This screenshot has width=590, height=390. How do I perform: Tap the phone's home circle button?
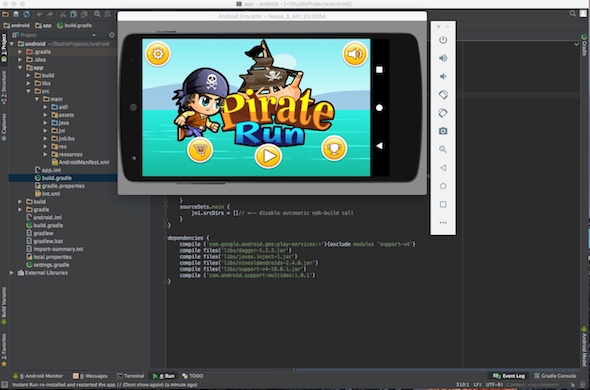click(379, 108)
